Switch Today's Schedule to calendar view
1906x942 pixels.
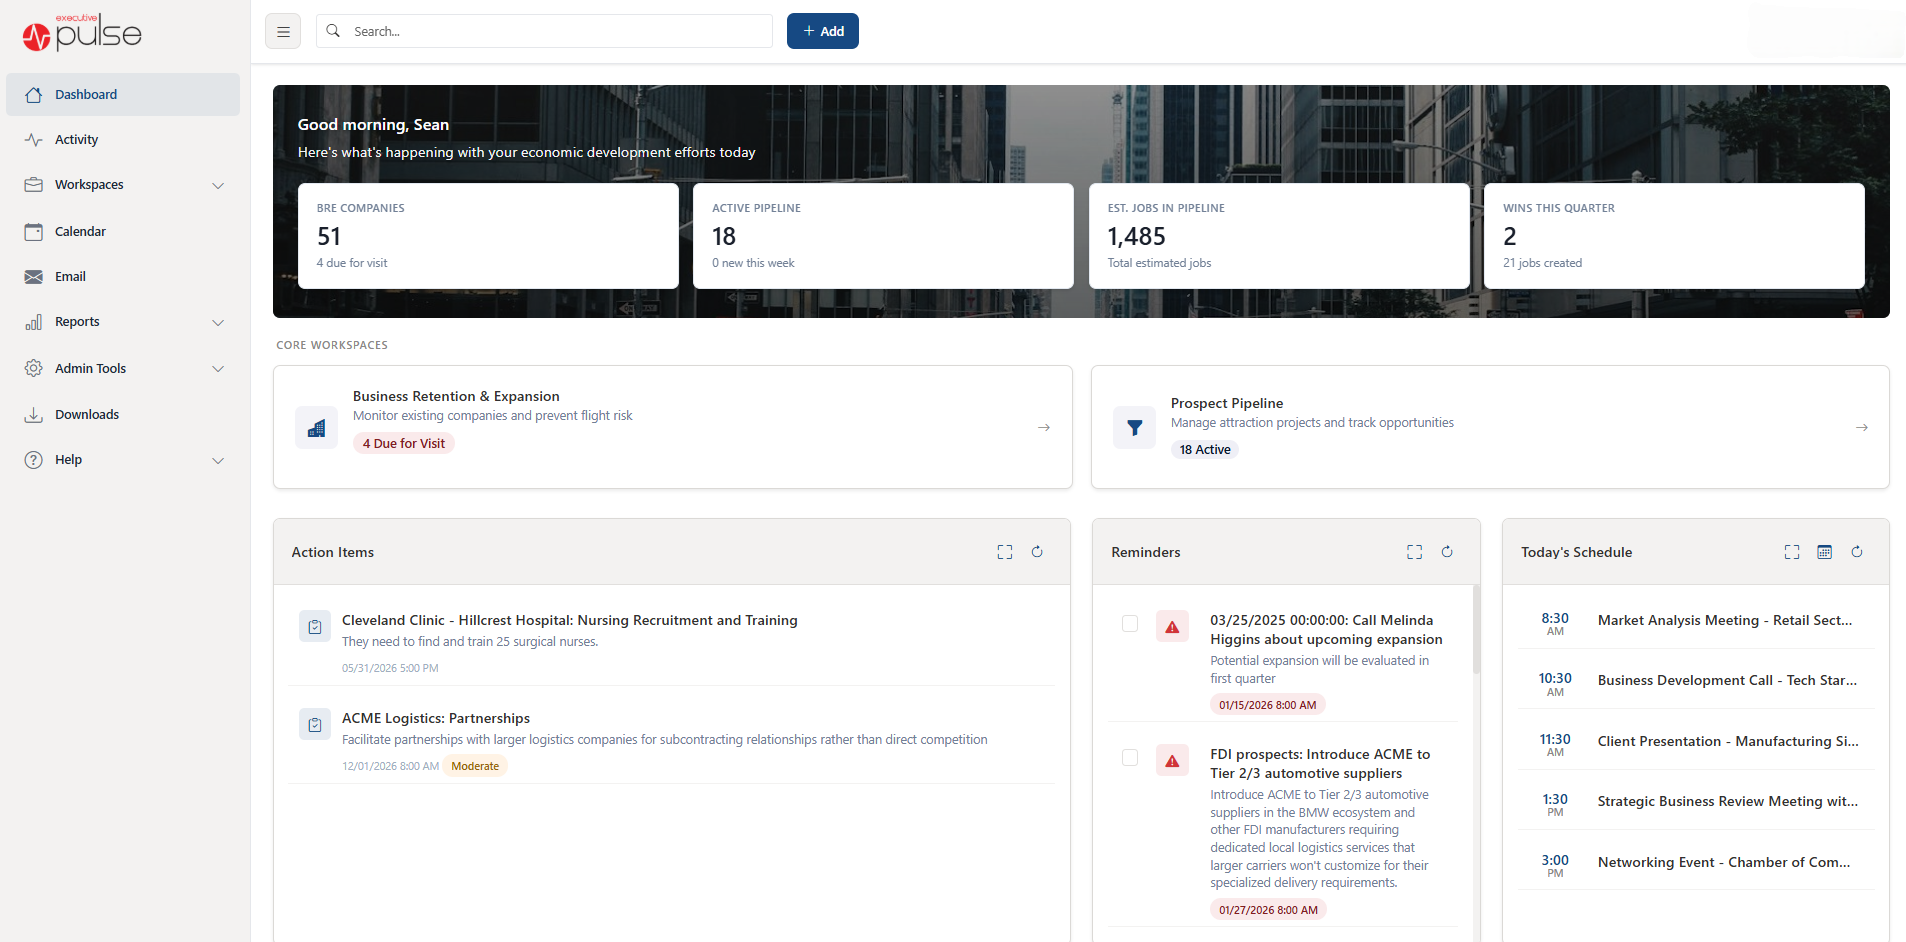[1824, 551]
